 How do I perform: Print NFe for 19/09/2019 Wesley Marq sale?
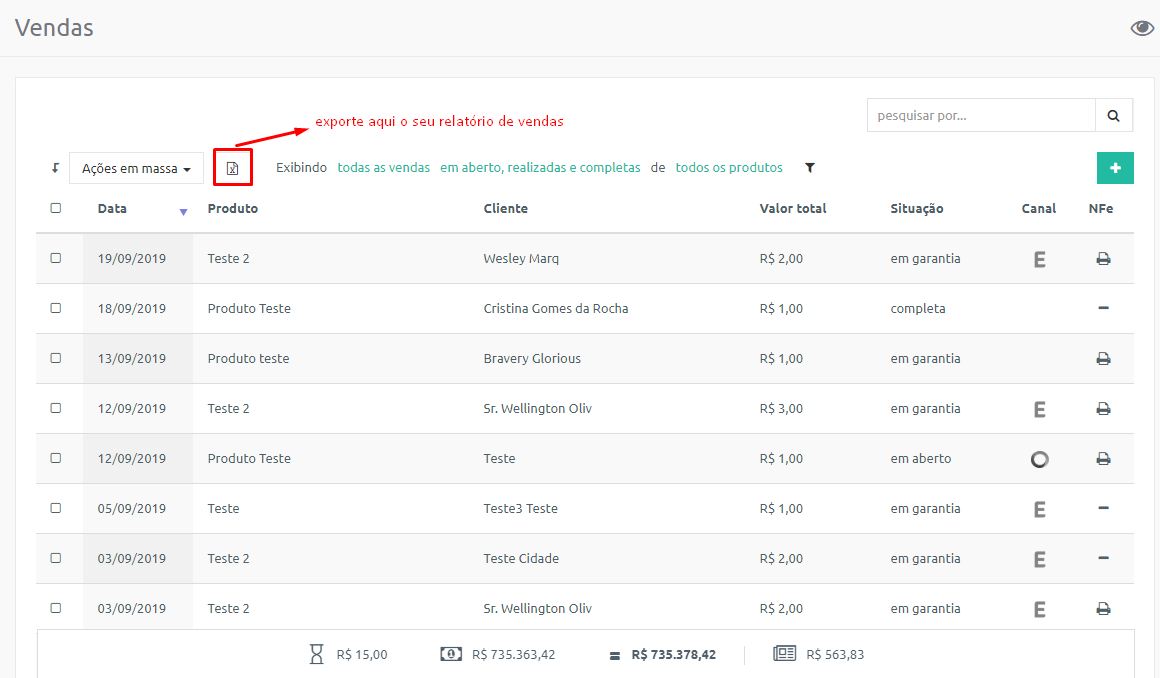point(1103,259)
